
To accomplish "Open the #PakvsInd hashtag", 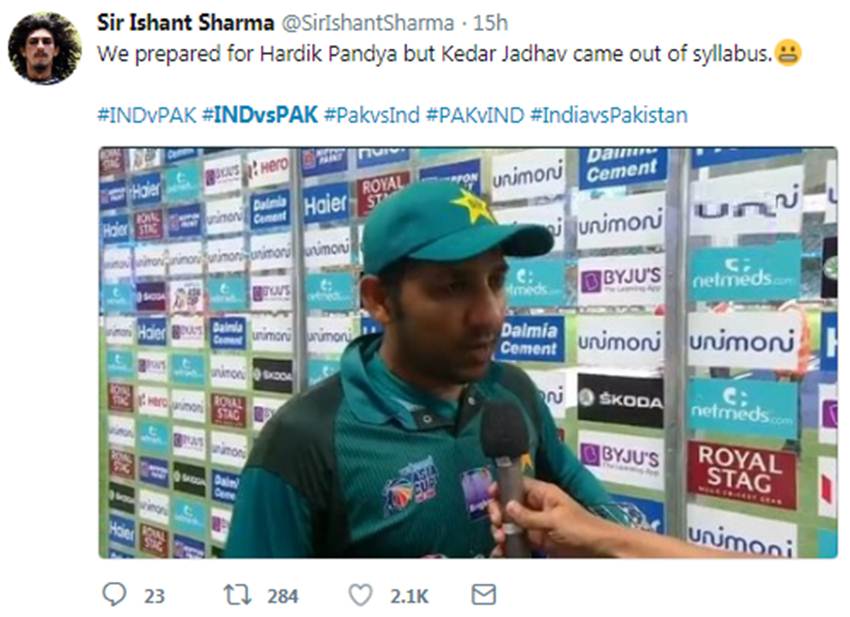I will click(x=372, y=115).
